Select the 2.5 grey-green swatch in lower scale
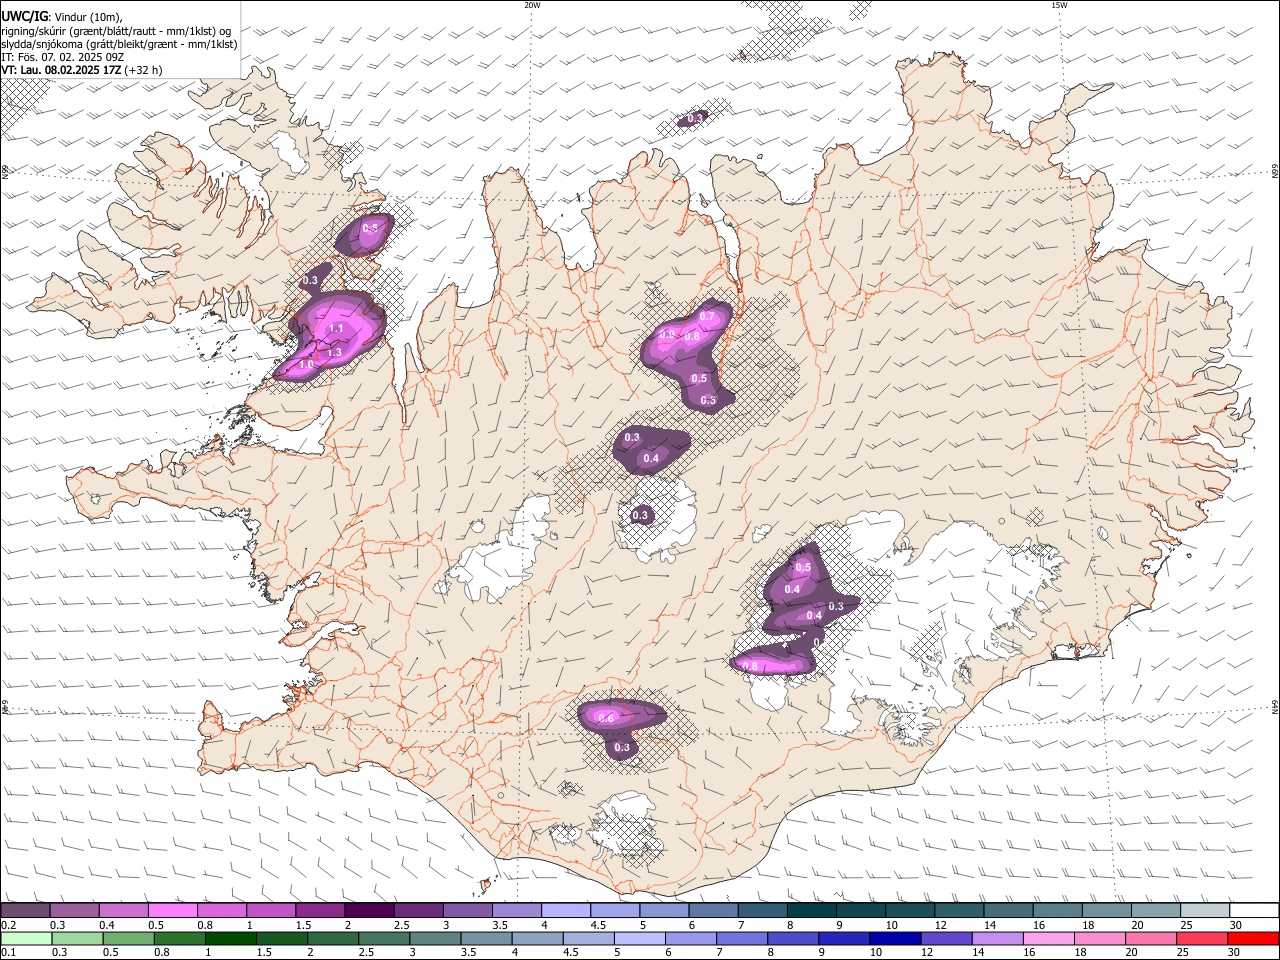The image size is (1280, 960). coord(384,938)
